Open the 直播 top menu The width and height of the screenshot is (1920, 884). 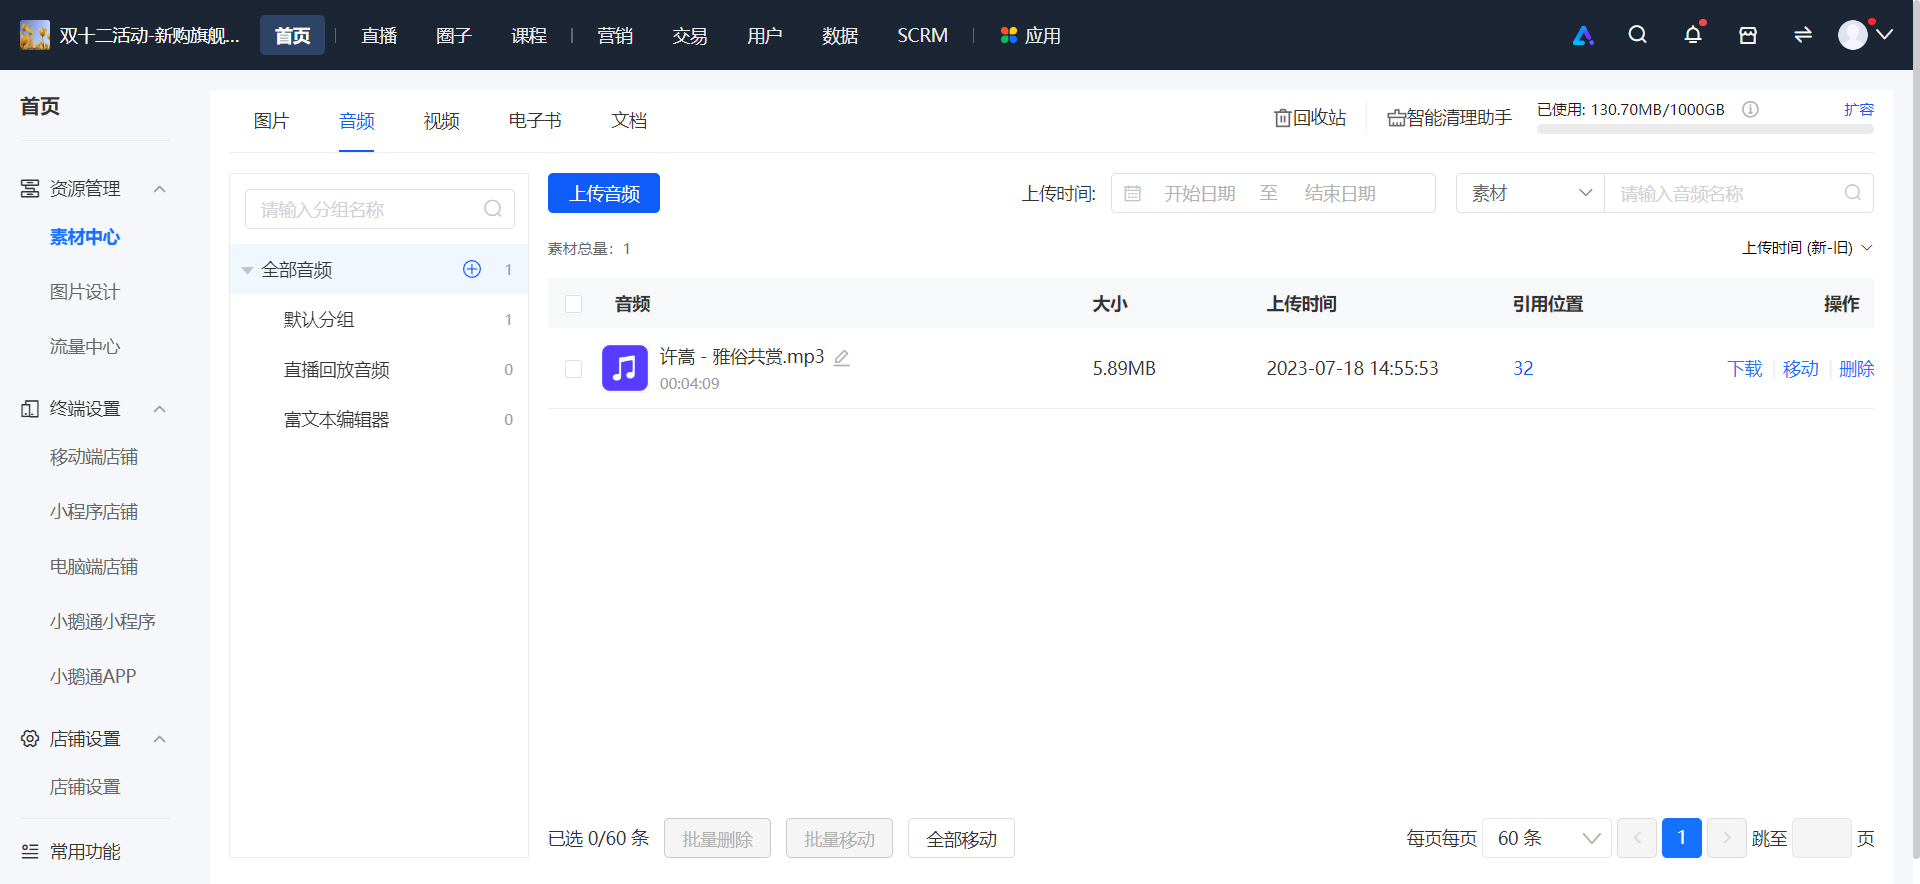[379, 36]
